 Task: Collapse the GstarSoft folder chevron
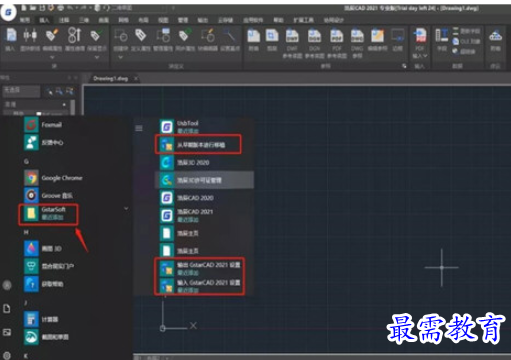click(x=126, y=209)
